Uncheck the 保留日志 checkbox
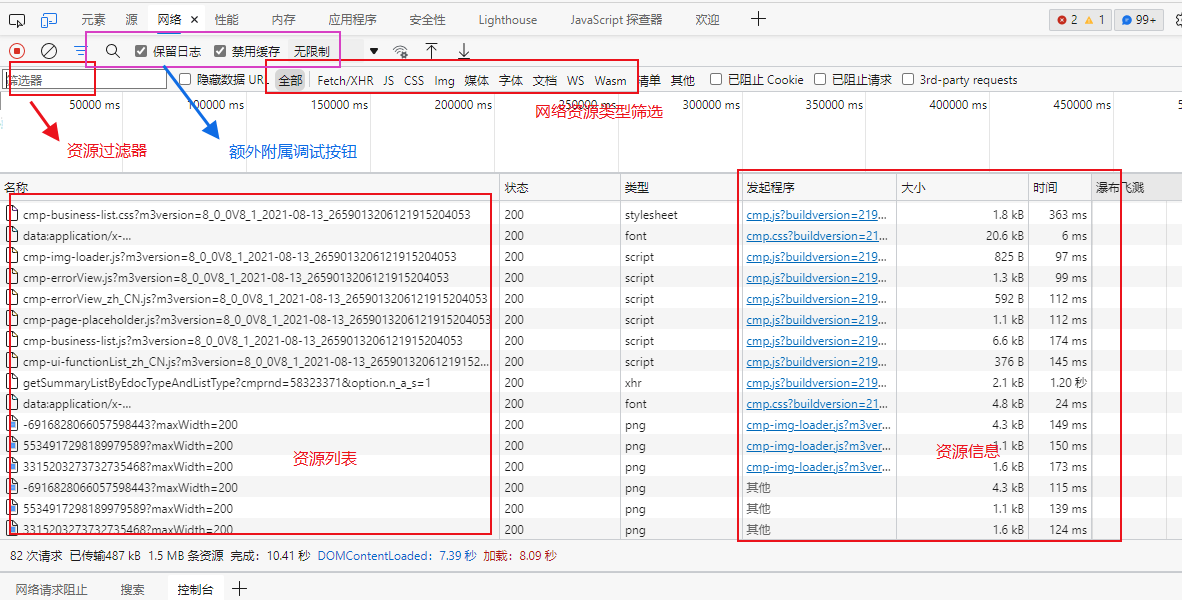1182x600 pixels. (x=142, y=51)
